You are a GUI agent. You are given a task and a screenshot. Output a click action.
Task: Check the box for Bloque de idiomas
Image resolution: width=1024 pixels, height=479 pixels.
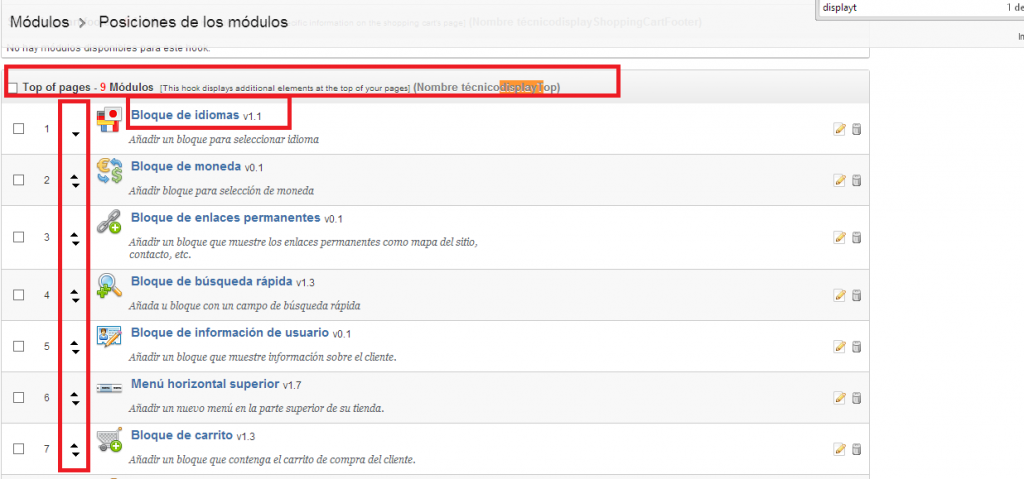click(19, 129)
